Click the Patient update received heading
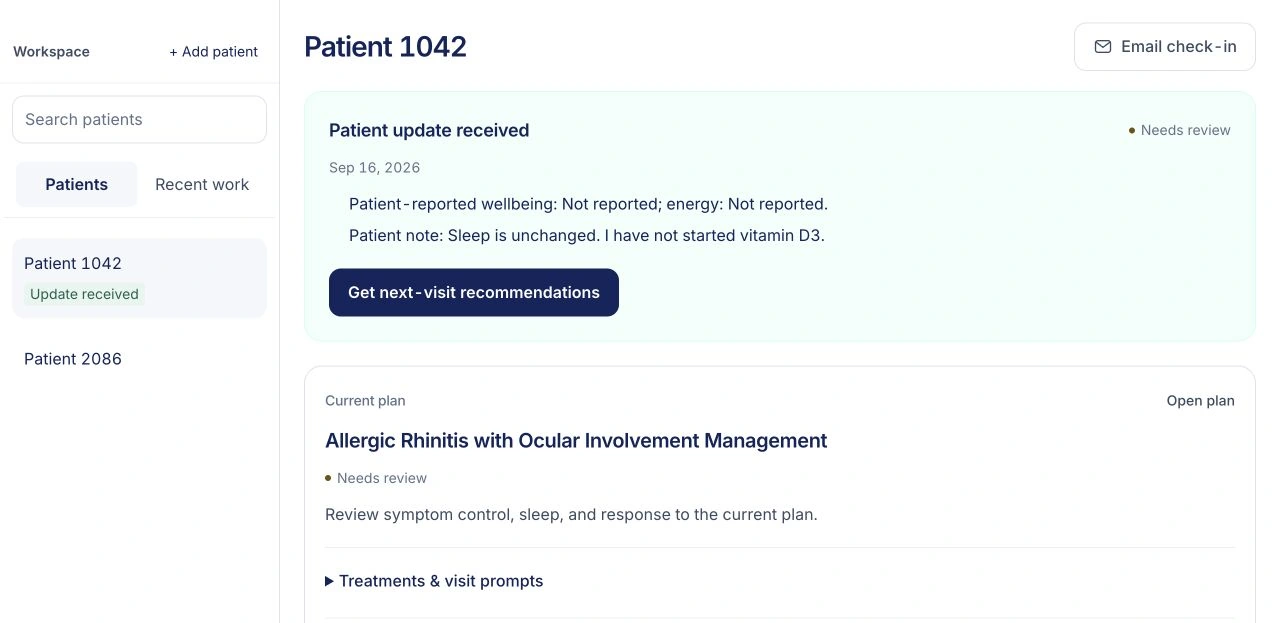The height and width of the screenshot is (623, 1280). (x=429, y=130)
